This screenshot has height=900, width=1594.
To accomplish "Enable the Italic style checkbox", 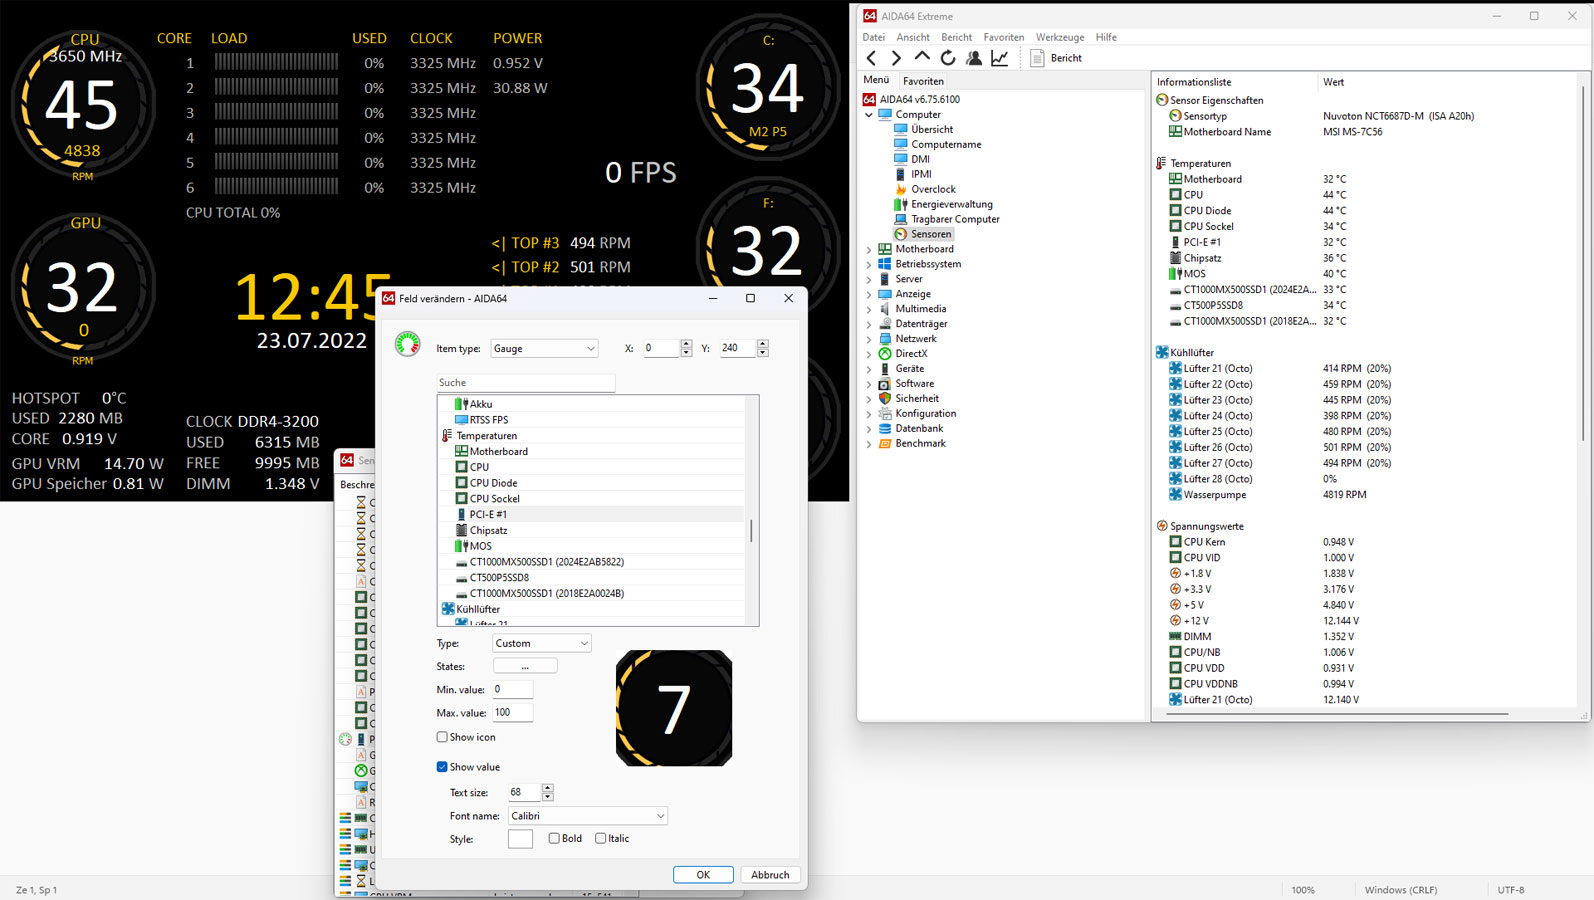I will [601, 839].
